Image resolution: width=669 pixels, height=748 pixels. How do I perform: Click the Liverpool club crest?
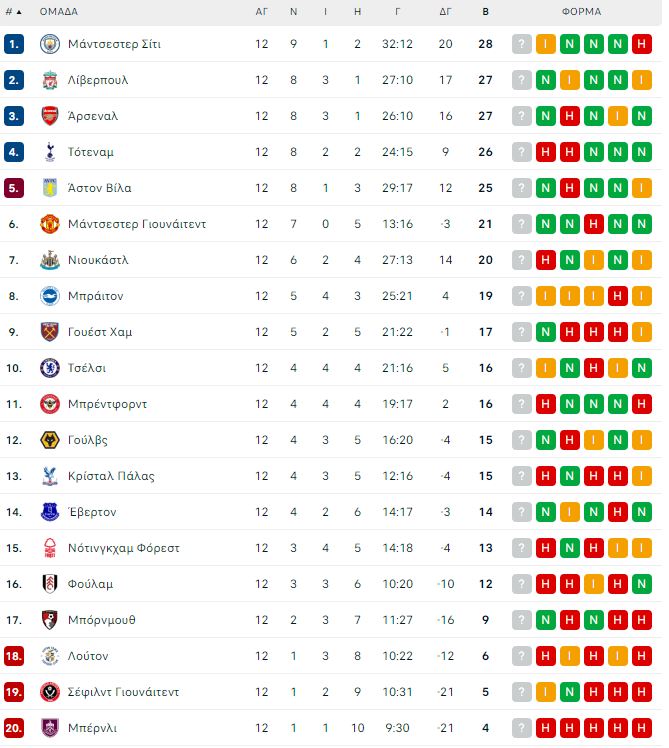(x=50, y=80)
